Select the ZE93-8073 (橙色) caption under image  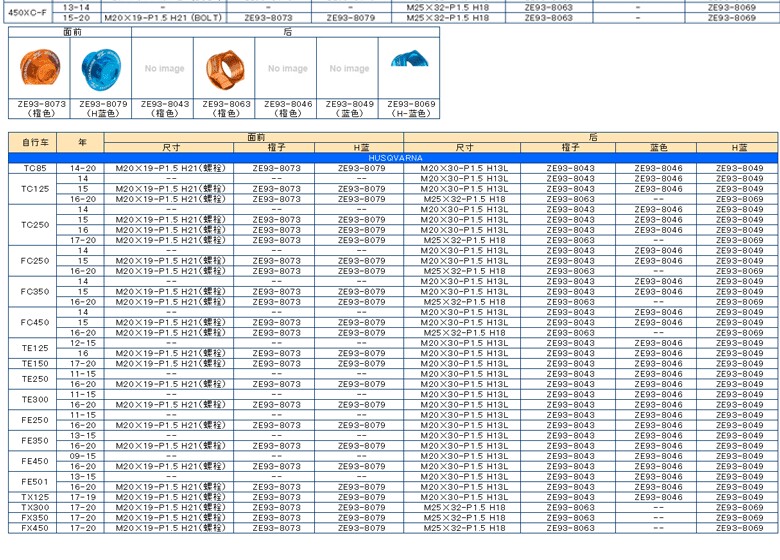pyautogui.click(x=41, y=108)
